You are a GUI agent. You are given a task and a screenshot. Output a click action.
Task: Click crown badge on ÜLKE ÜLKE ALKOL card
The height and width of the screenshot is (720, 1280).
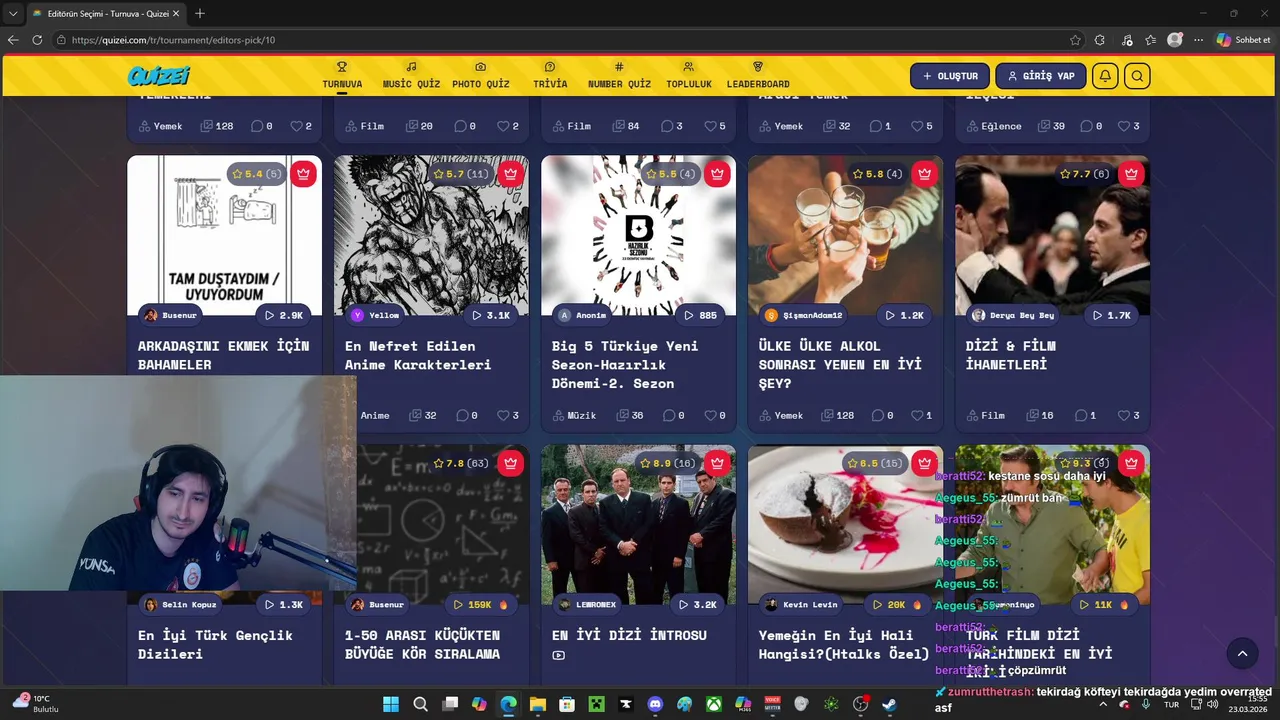click(x=924, y=174)
